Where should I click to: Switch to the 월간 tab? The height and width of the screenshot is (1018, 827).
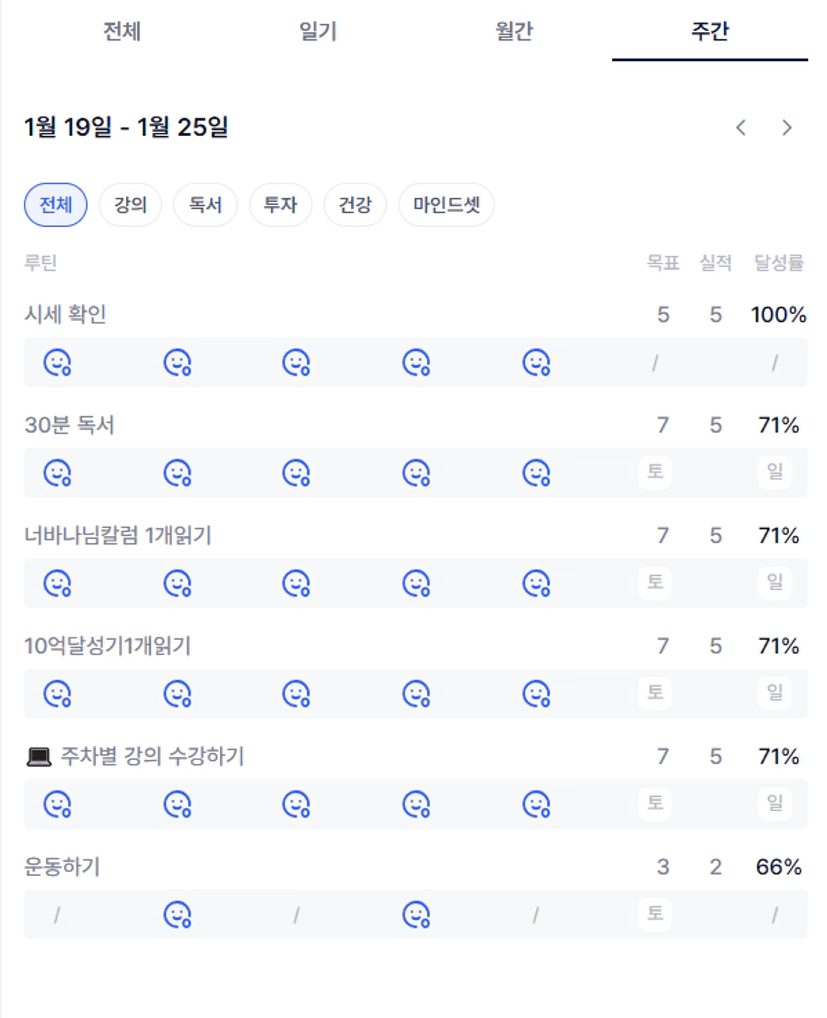[x=514, y=32]
